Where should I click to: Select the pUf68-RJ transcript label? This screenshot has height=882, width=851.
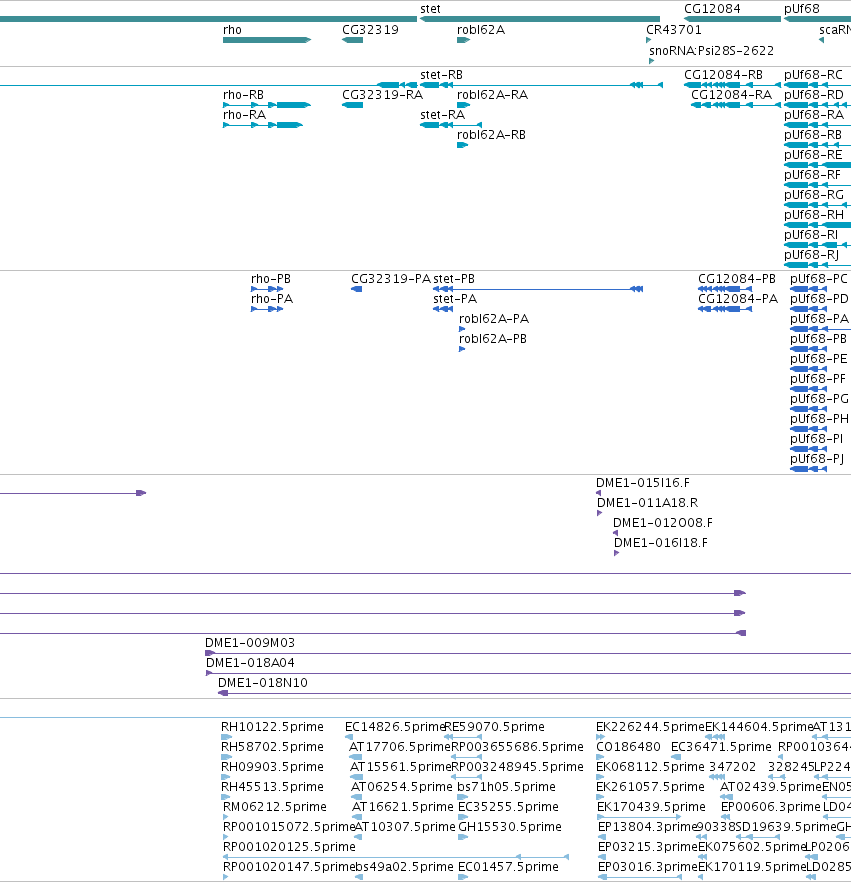pyautogui.click(x=812, y=255)
